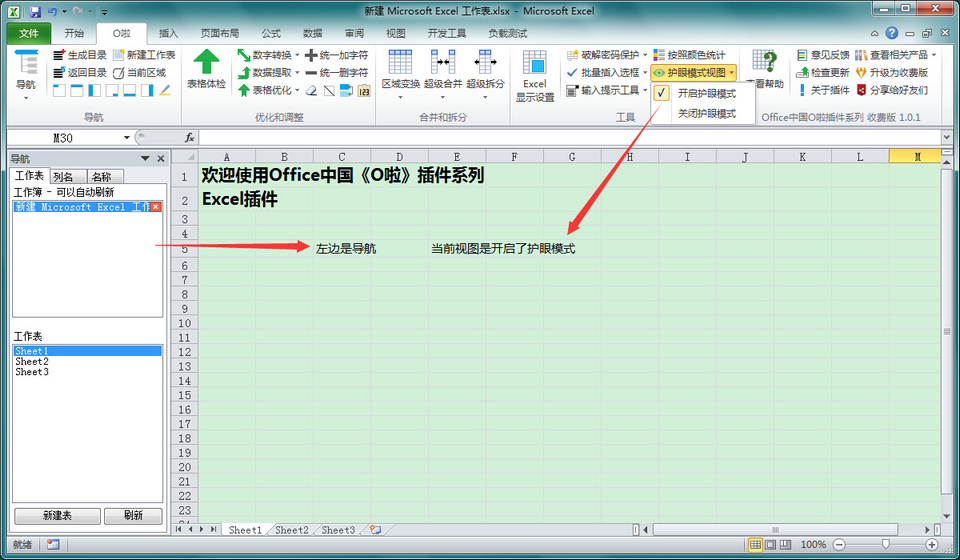Click the 新建表 button
The height and width of the screenshot is (560, 960).
(x=58, y=516)
